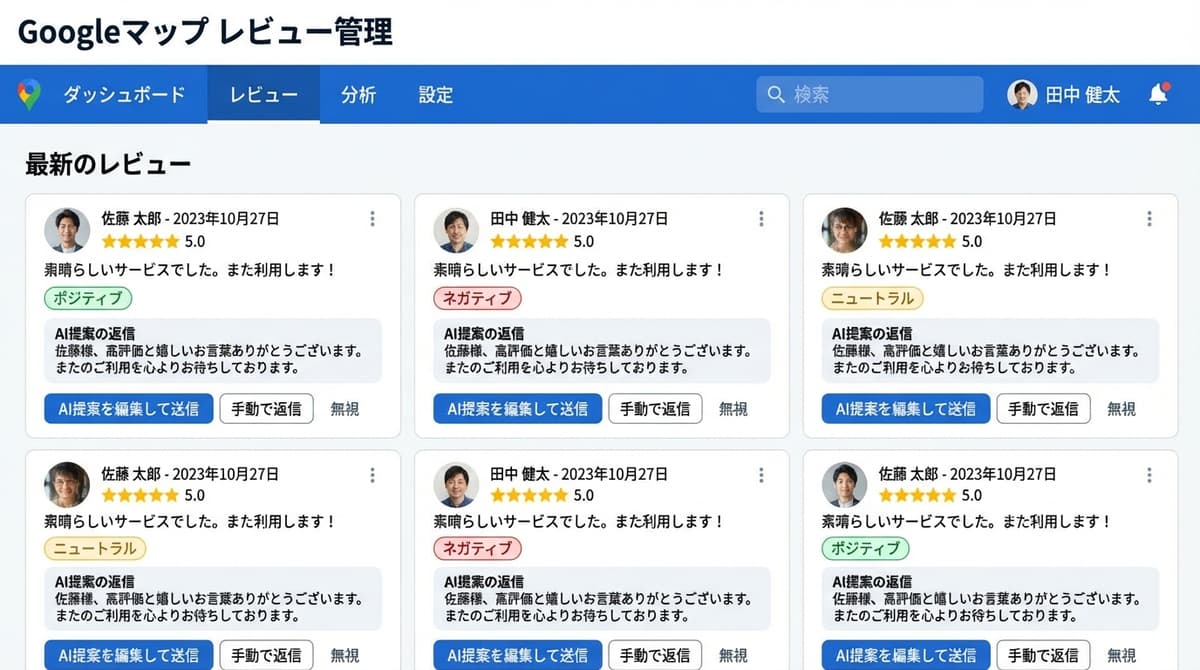Go to the ダッシュボード tab
Viewport: 1200px width, 670px height.
[x=124, y=95]
